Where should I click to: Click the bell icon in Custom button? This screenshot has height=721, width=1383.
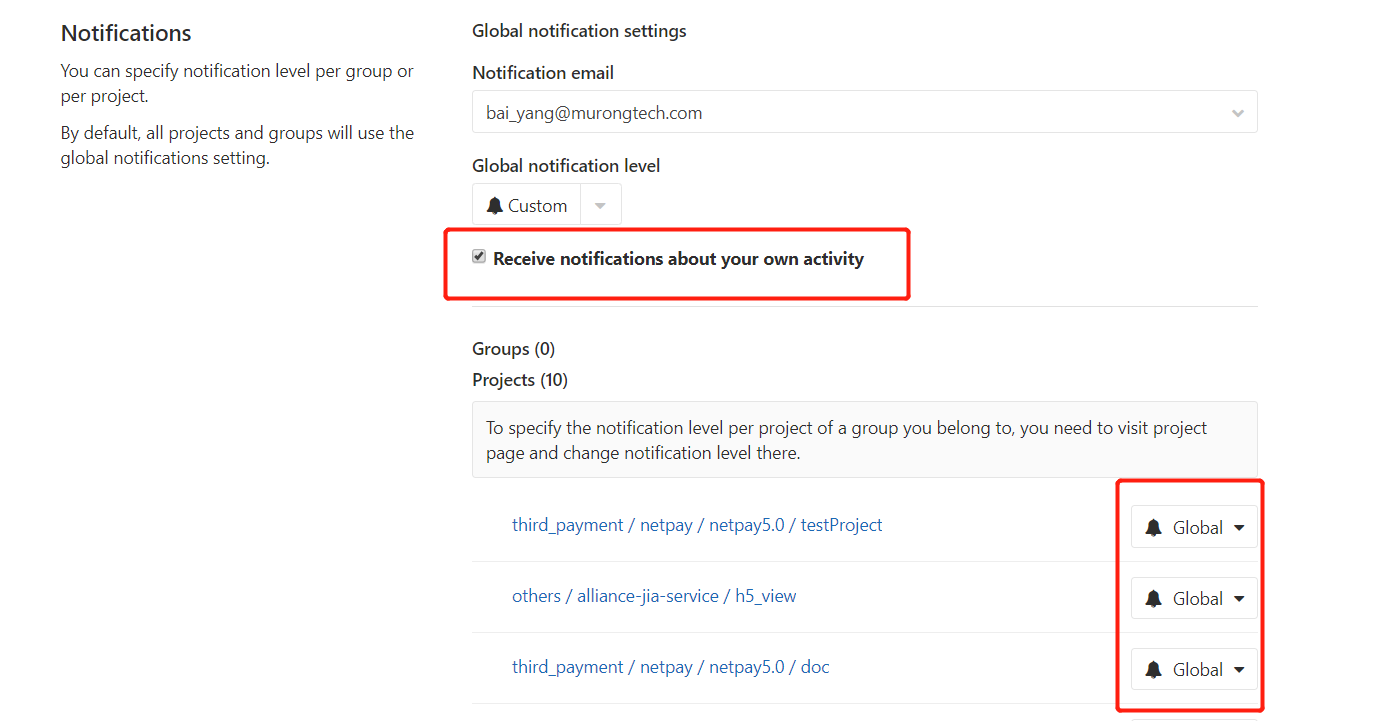495,206
